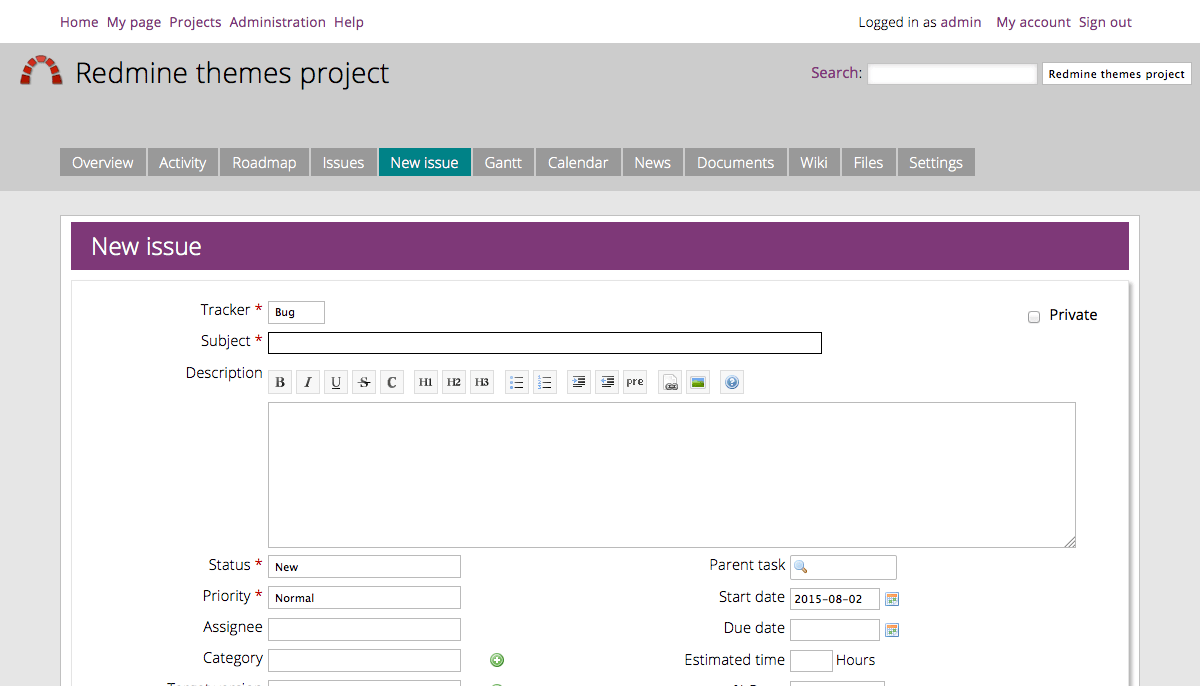The image size is (1200, 686).
Task: Click the Help link in top menu
Action: [x=349, y=22]
